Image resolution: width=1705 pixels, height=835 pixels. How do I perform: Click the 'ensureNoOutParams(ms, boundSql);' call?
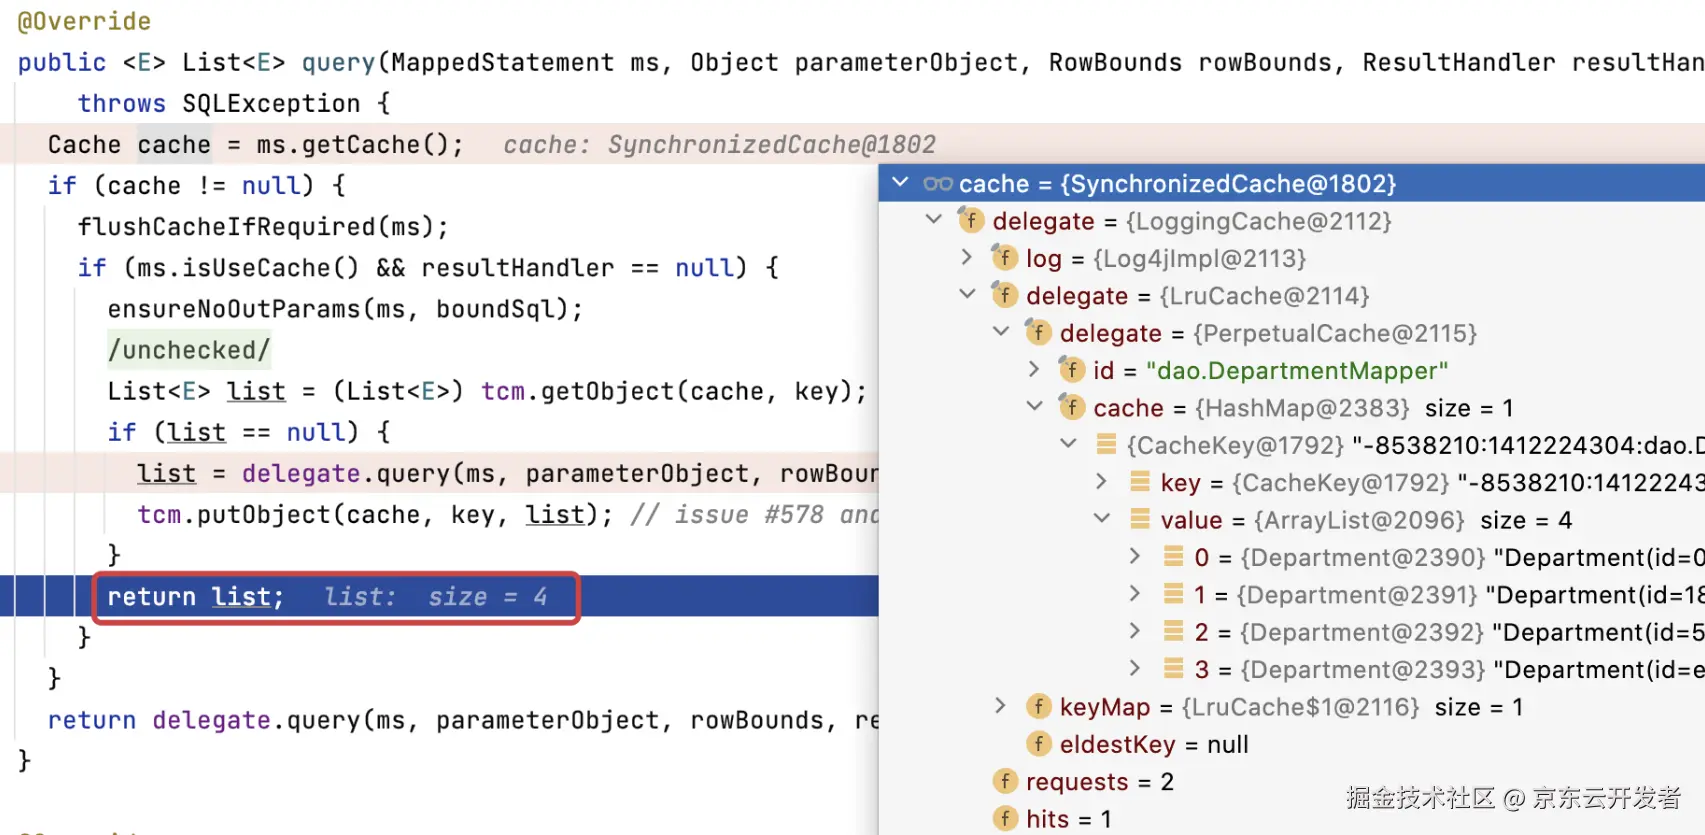click(345, 309)
